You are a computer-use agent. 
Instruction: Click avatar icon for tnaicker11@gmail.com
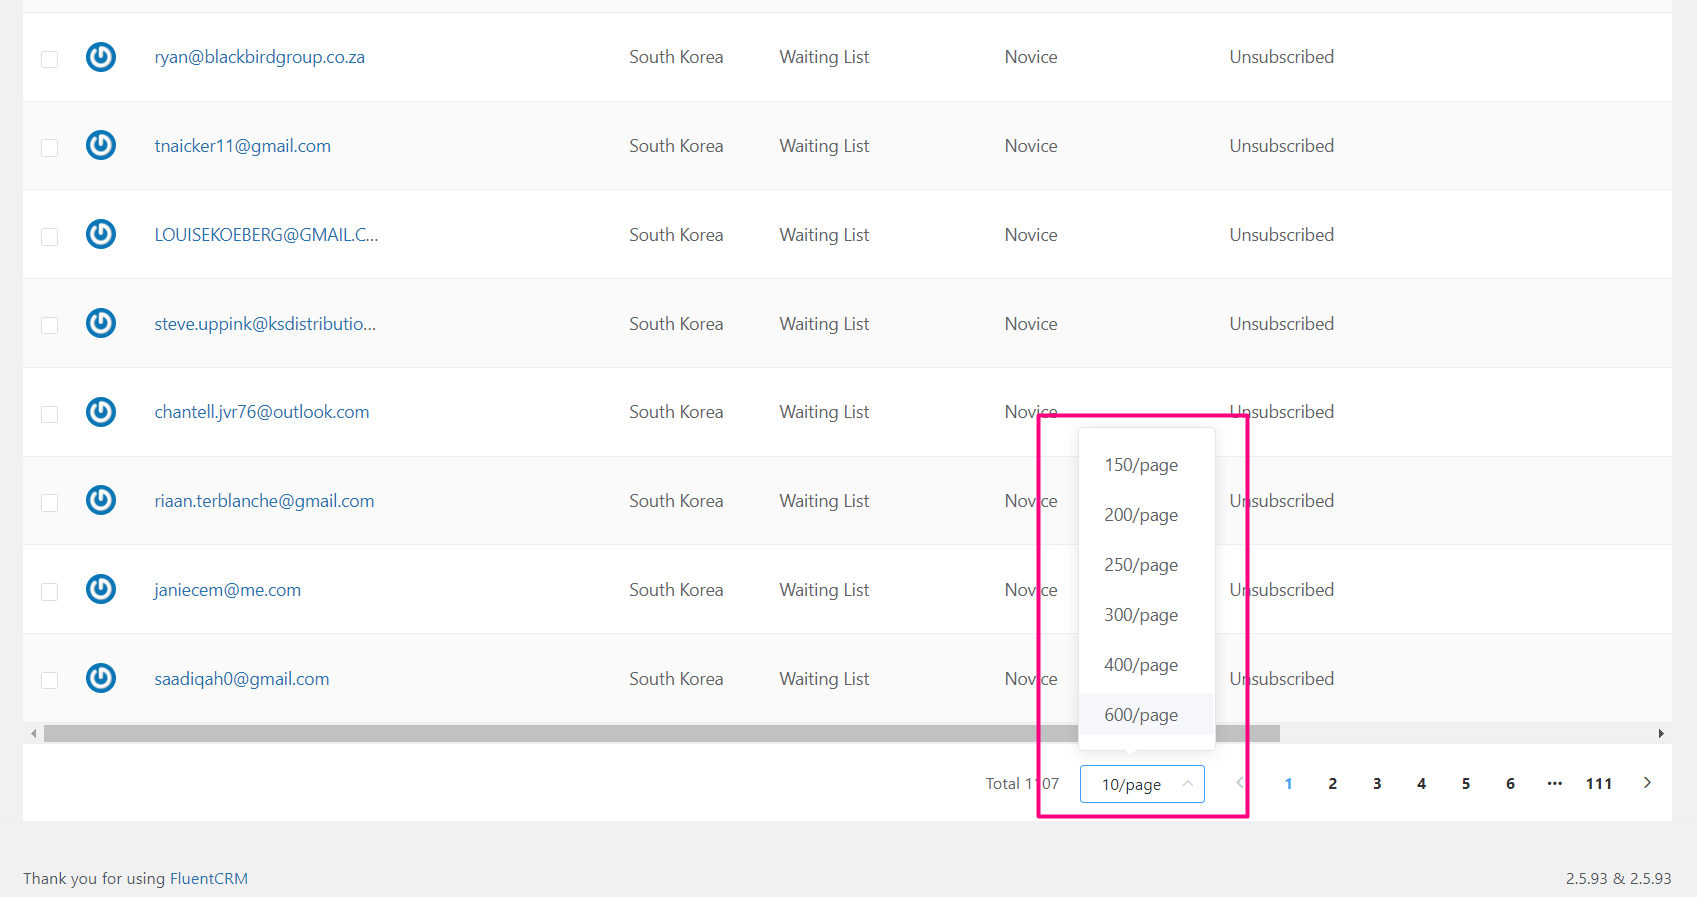tap(101, 146)
